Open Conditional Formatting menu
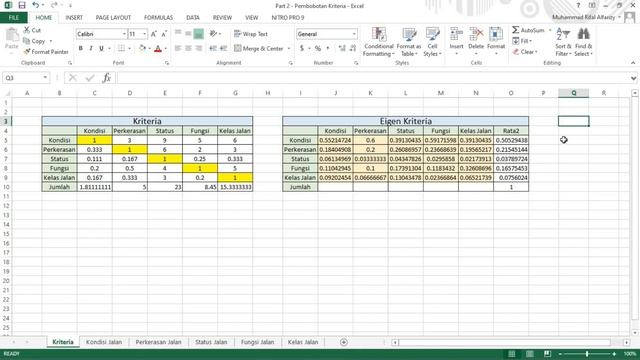Screen dimensions: 640x360 coord(379,42)
